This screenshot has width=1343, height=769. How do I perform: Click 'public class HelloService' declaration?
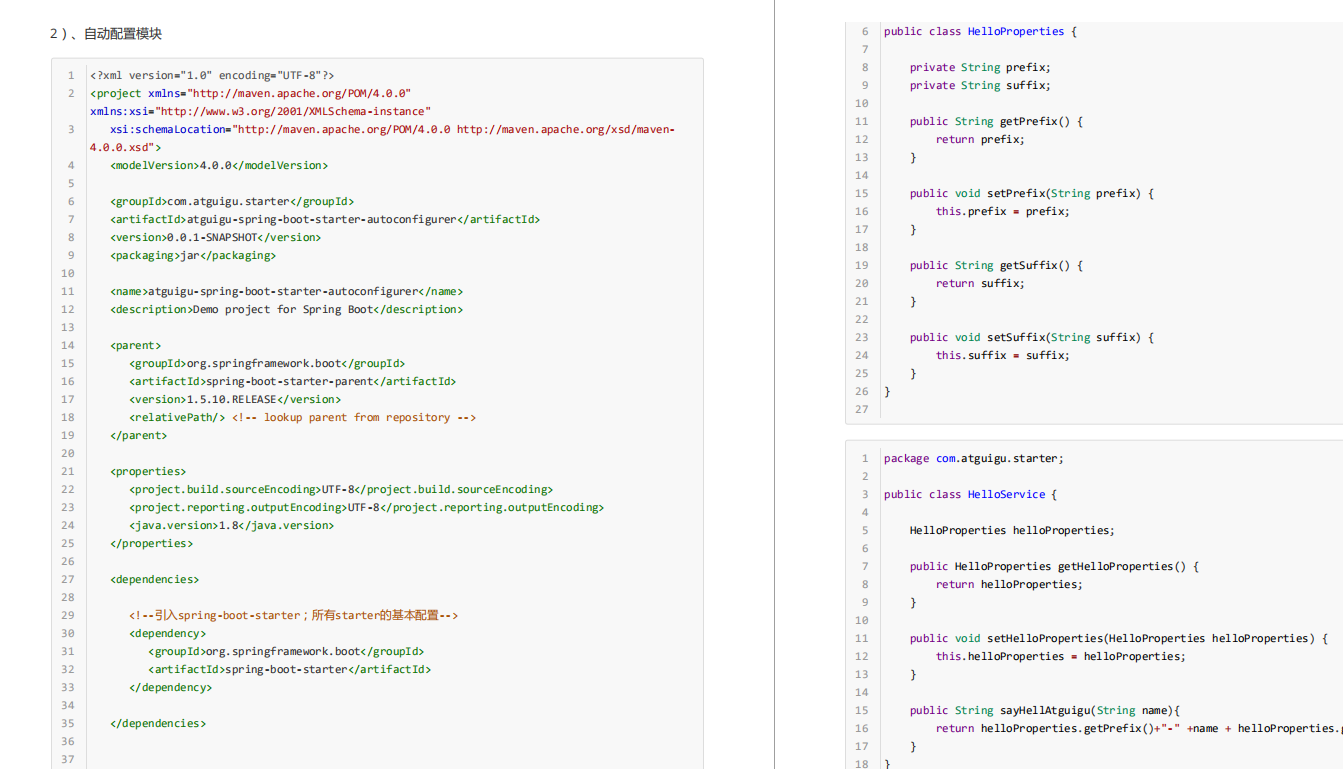[x=970, y=495]
